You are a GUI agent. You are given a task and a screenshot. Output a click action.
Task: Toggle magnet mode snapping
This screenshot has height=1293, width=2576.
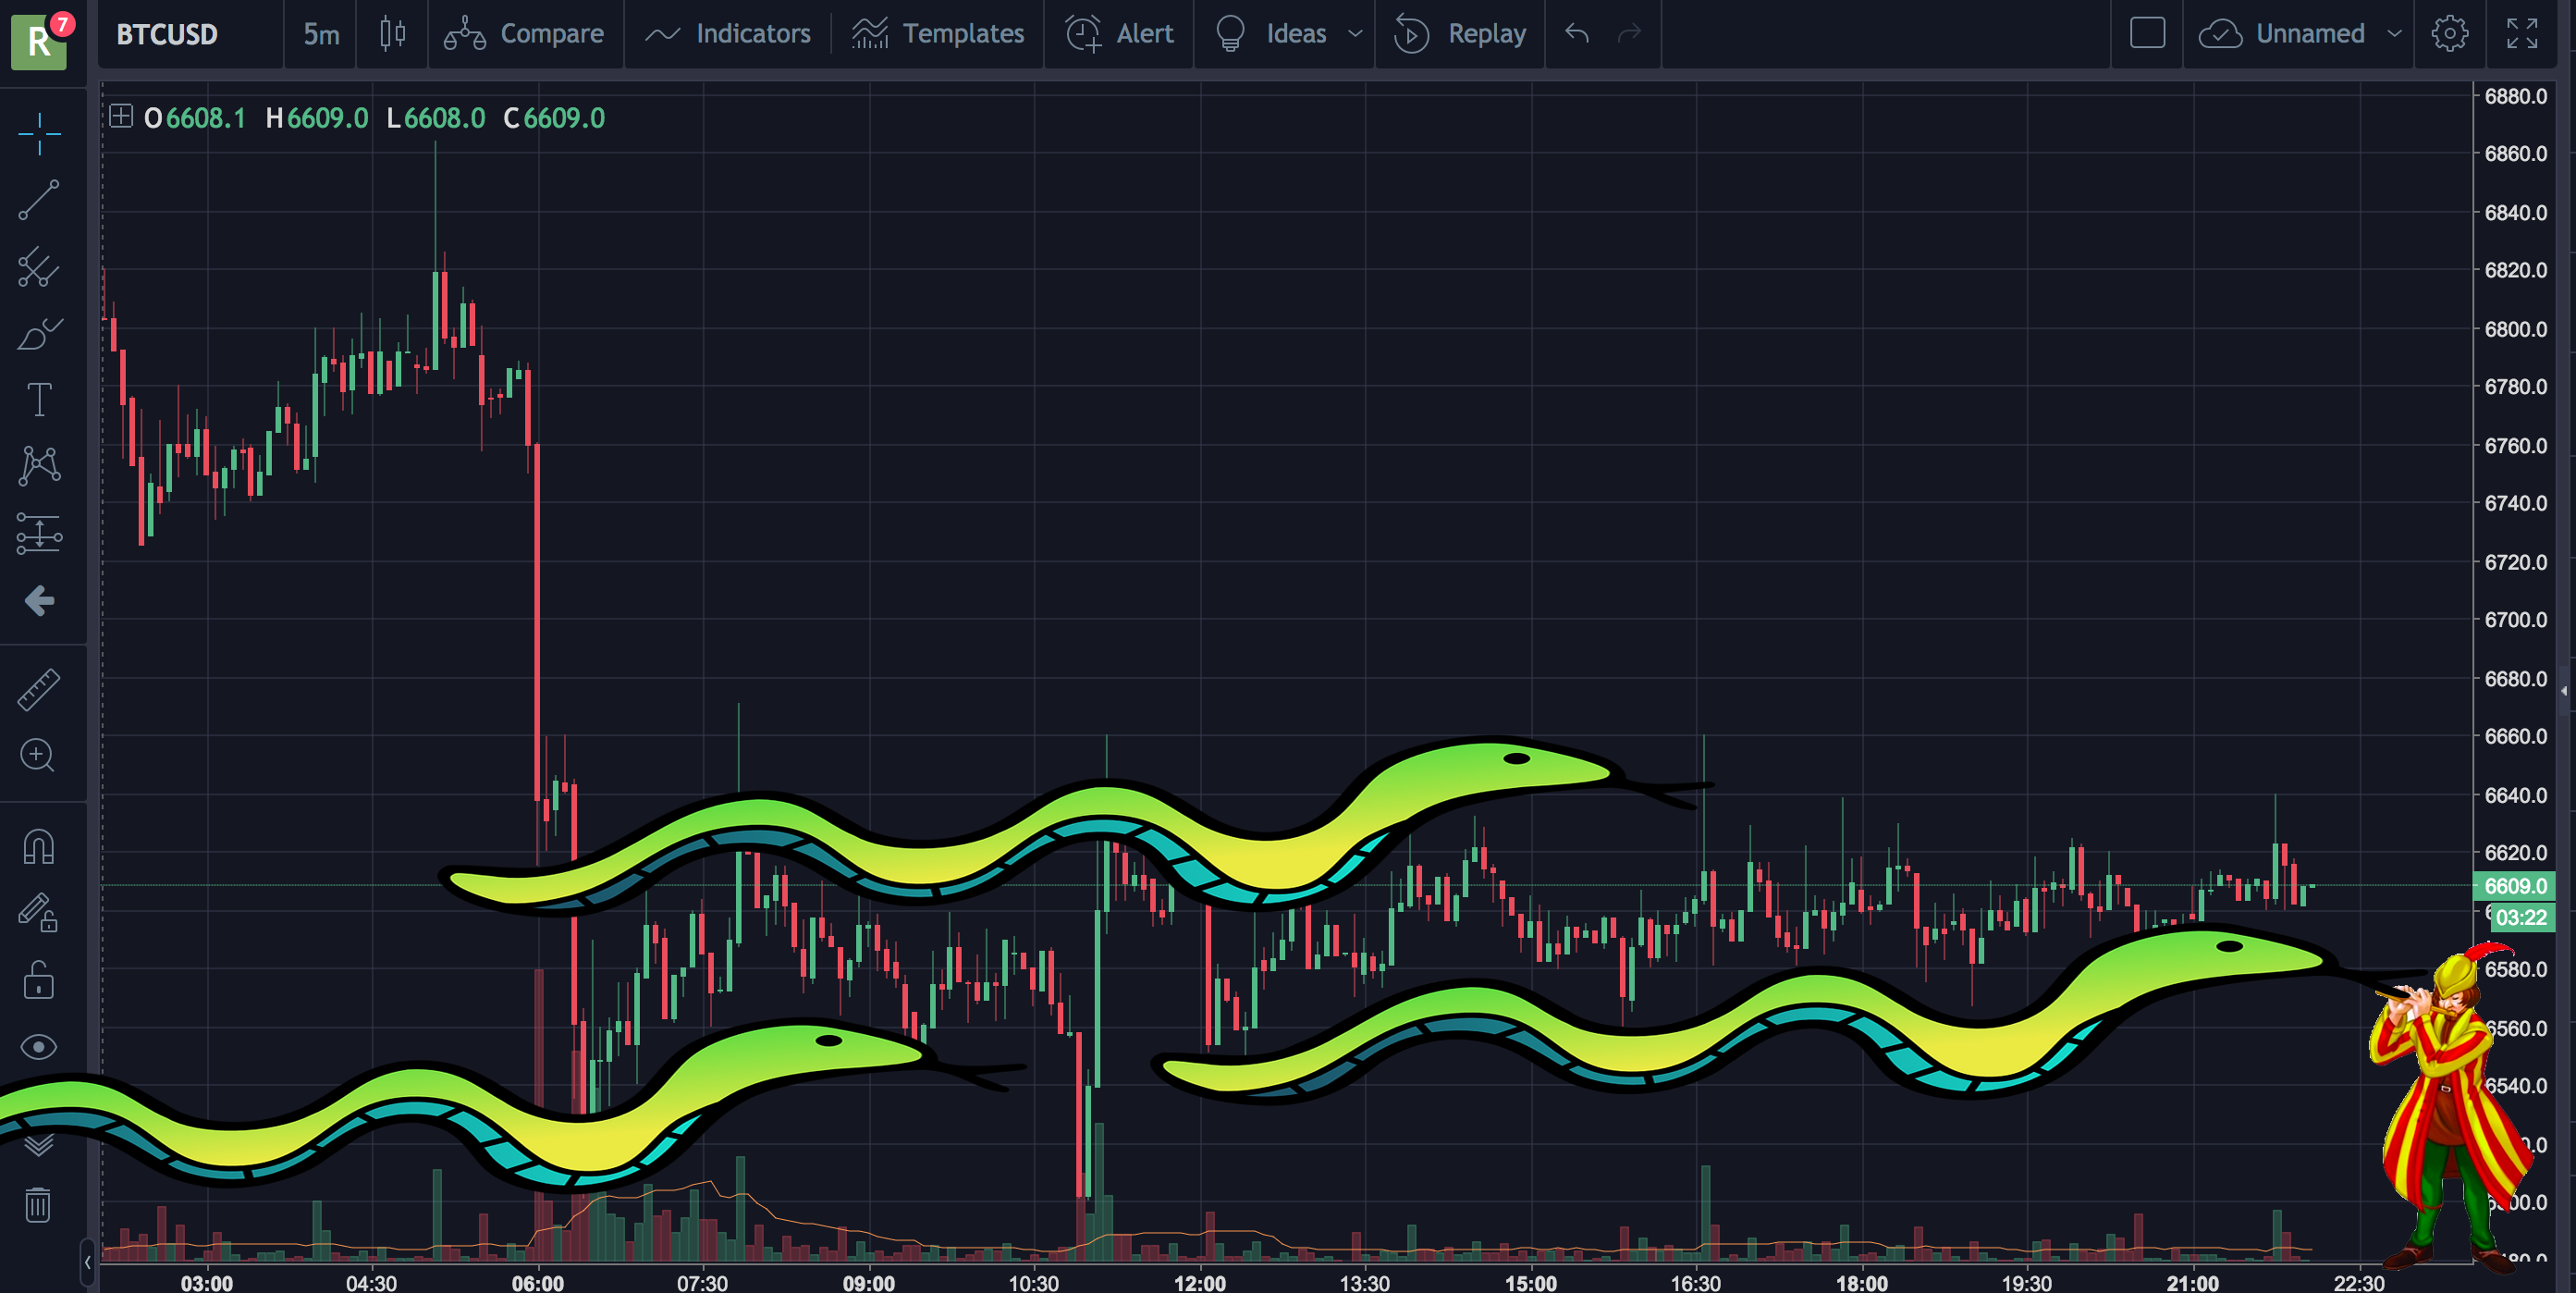coord(39,847)
